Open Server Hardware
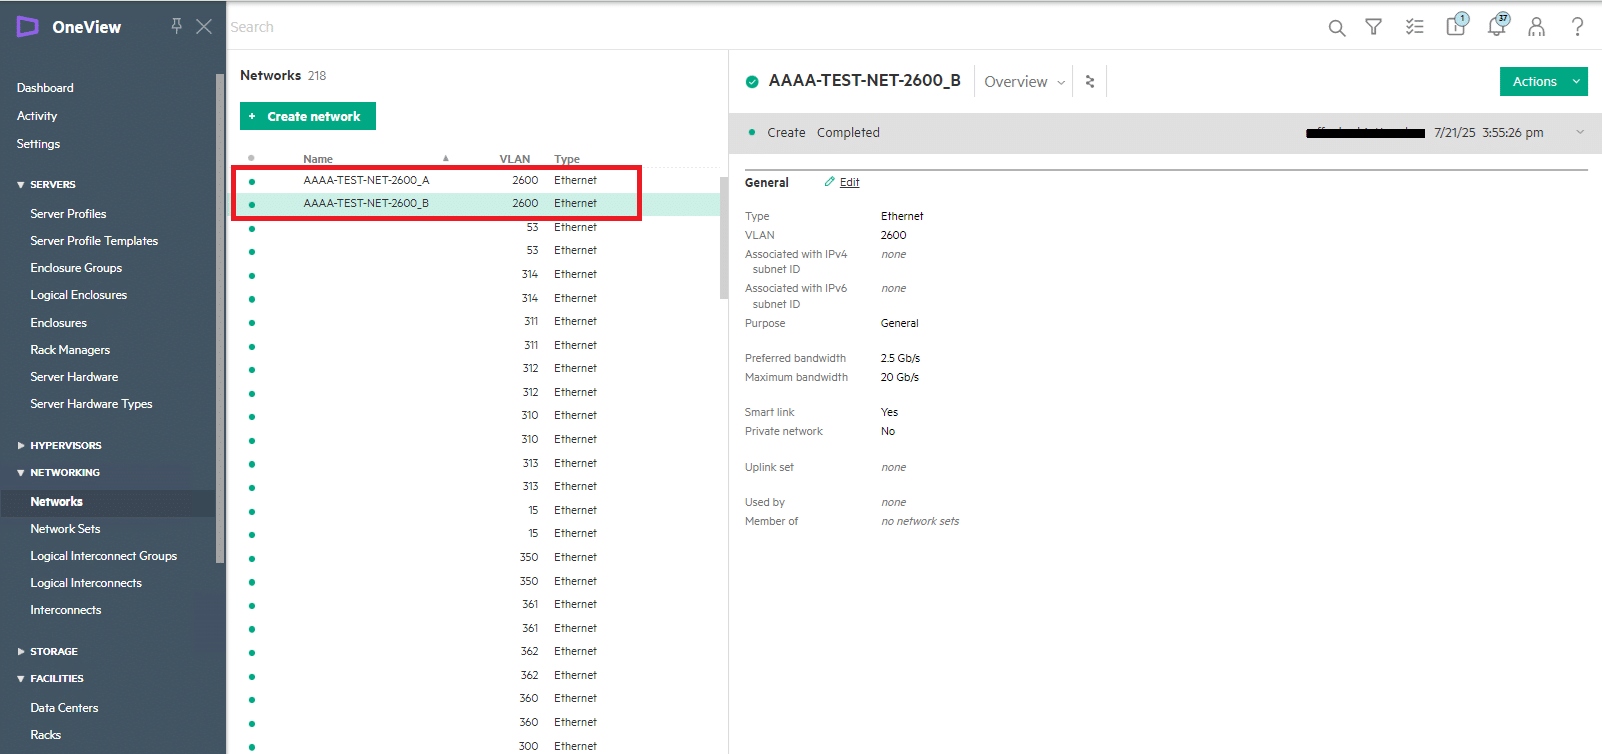Viewport: 1602px width, 754px height. 74,377
